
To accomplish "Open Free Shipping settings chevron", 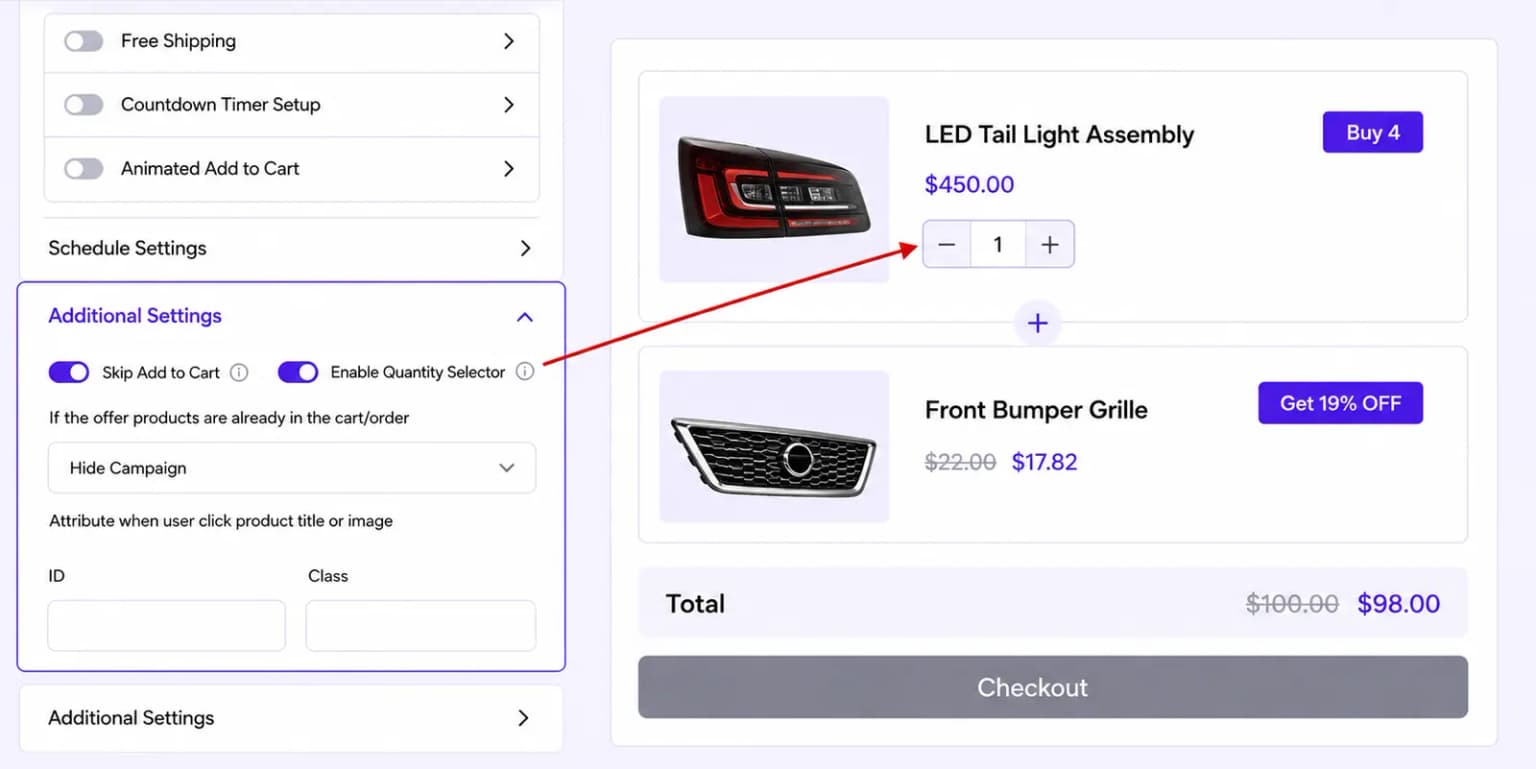I will tap(509, 41).
